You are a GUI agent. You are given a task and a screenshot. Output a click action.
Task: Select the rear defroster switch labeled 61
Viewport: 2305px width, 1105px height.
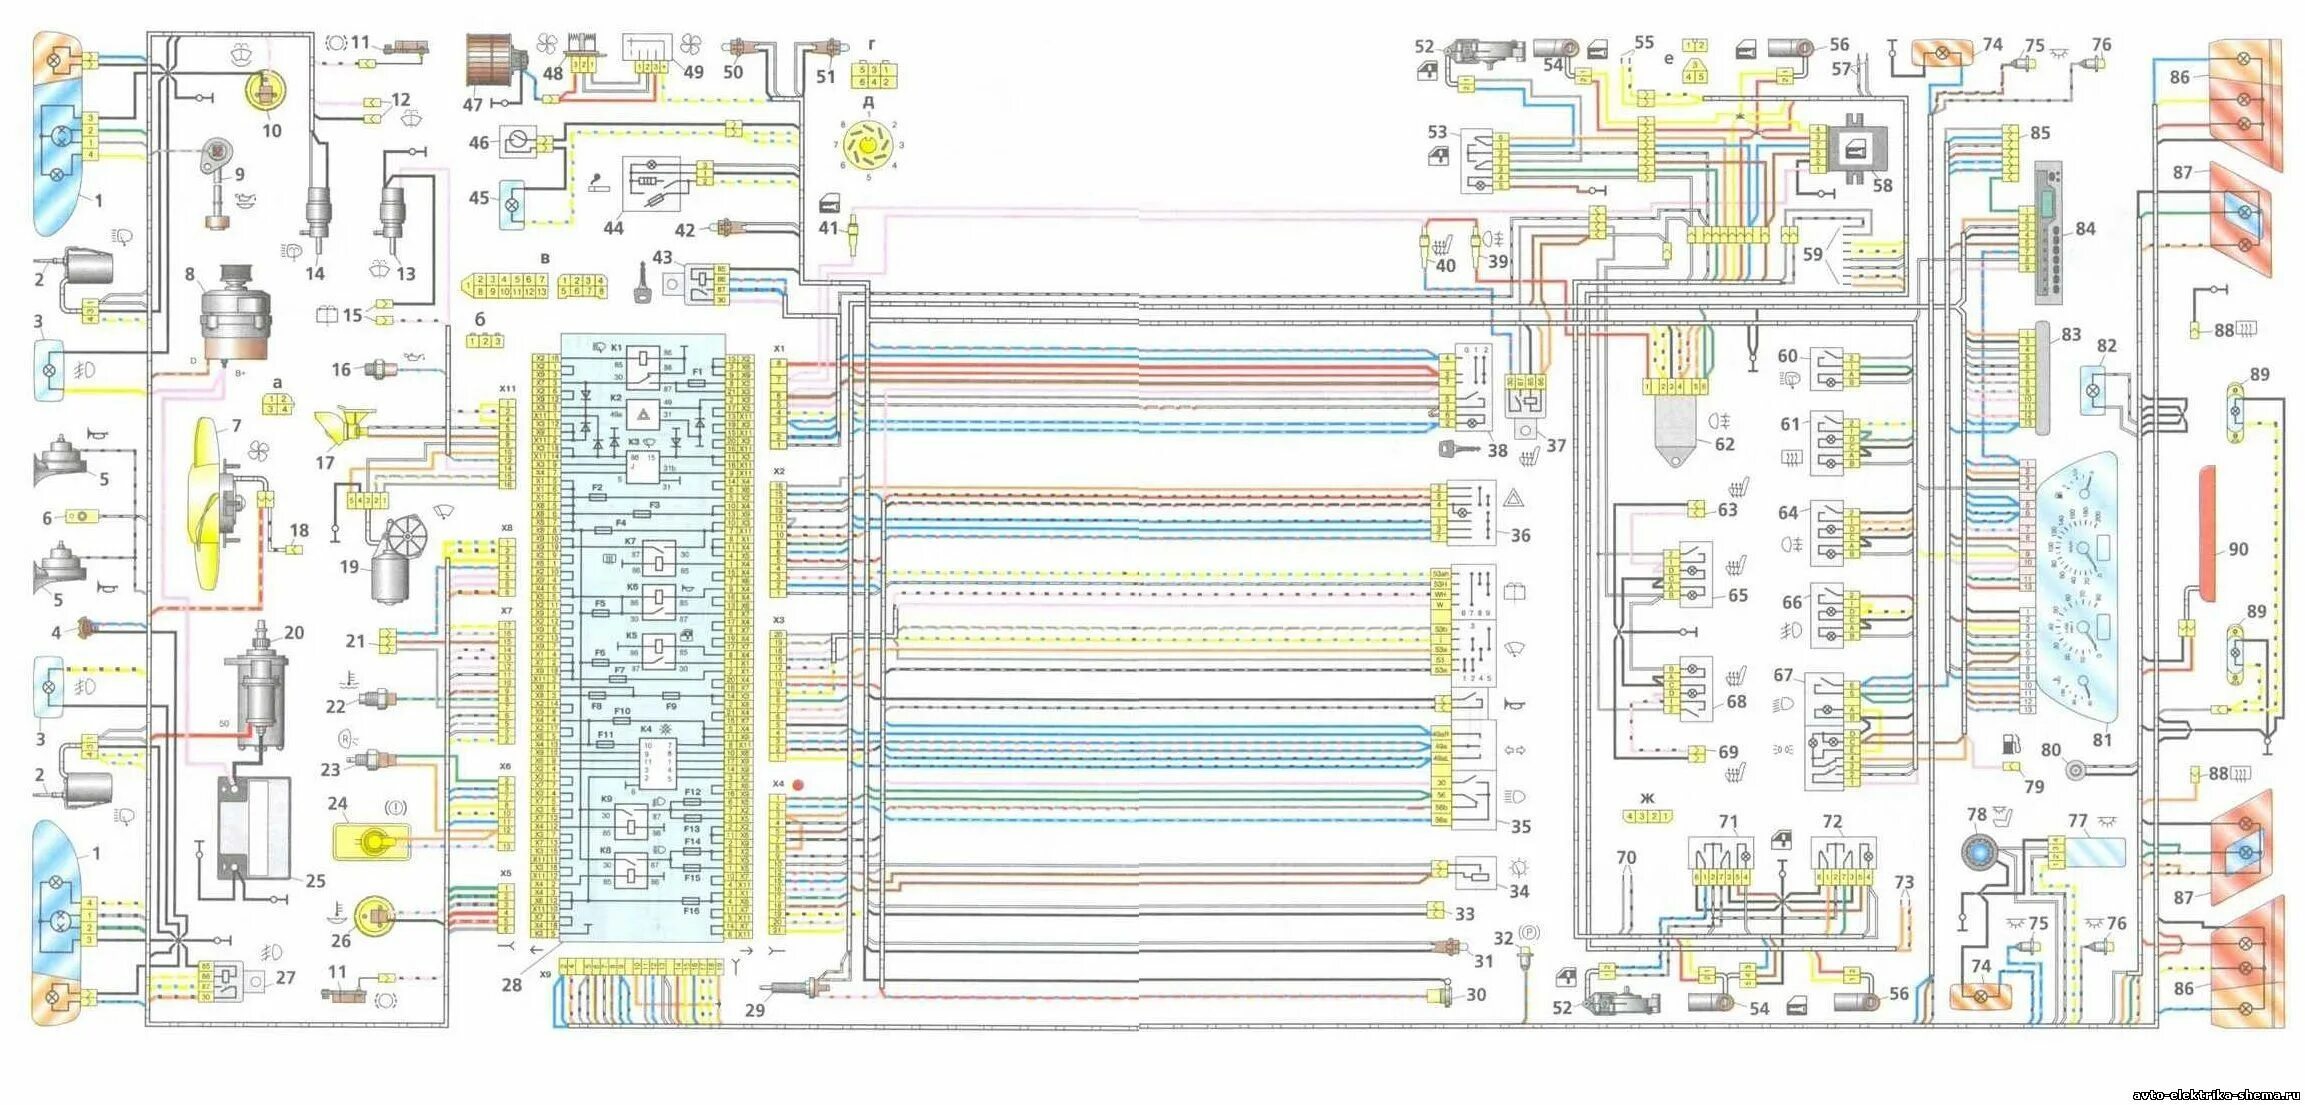1834,441
